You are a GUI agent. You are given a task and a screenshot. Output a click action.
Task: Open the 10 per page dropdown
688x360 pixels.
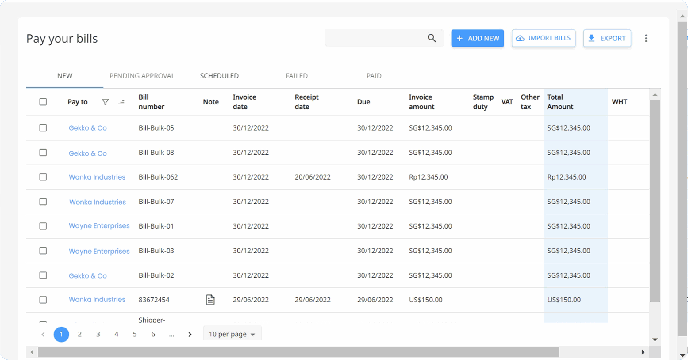(x=232, y=334)
